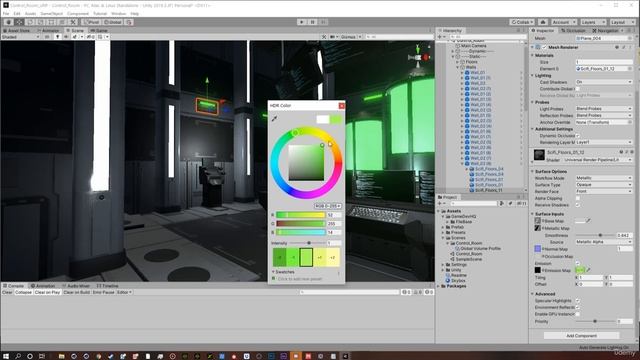This screenshot has width=640, height=360.
Task: Expand the Floors group in Hierarchy
Action: 458,62
